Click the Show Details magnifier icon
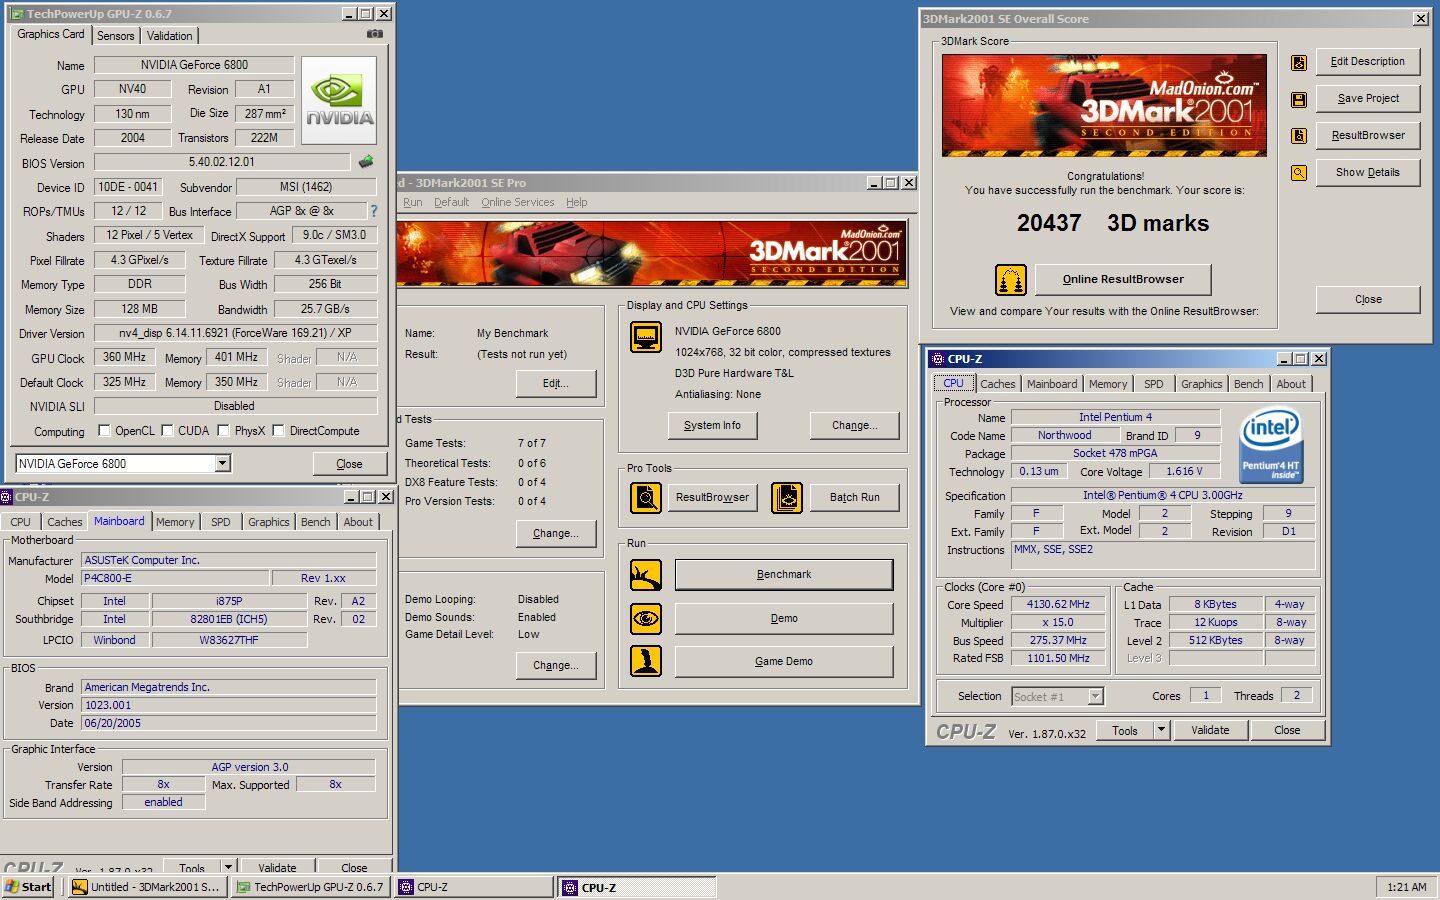 coord(1299,173)
